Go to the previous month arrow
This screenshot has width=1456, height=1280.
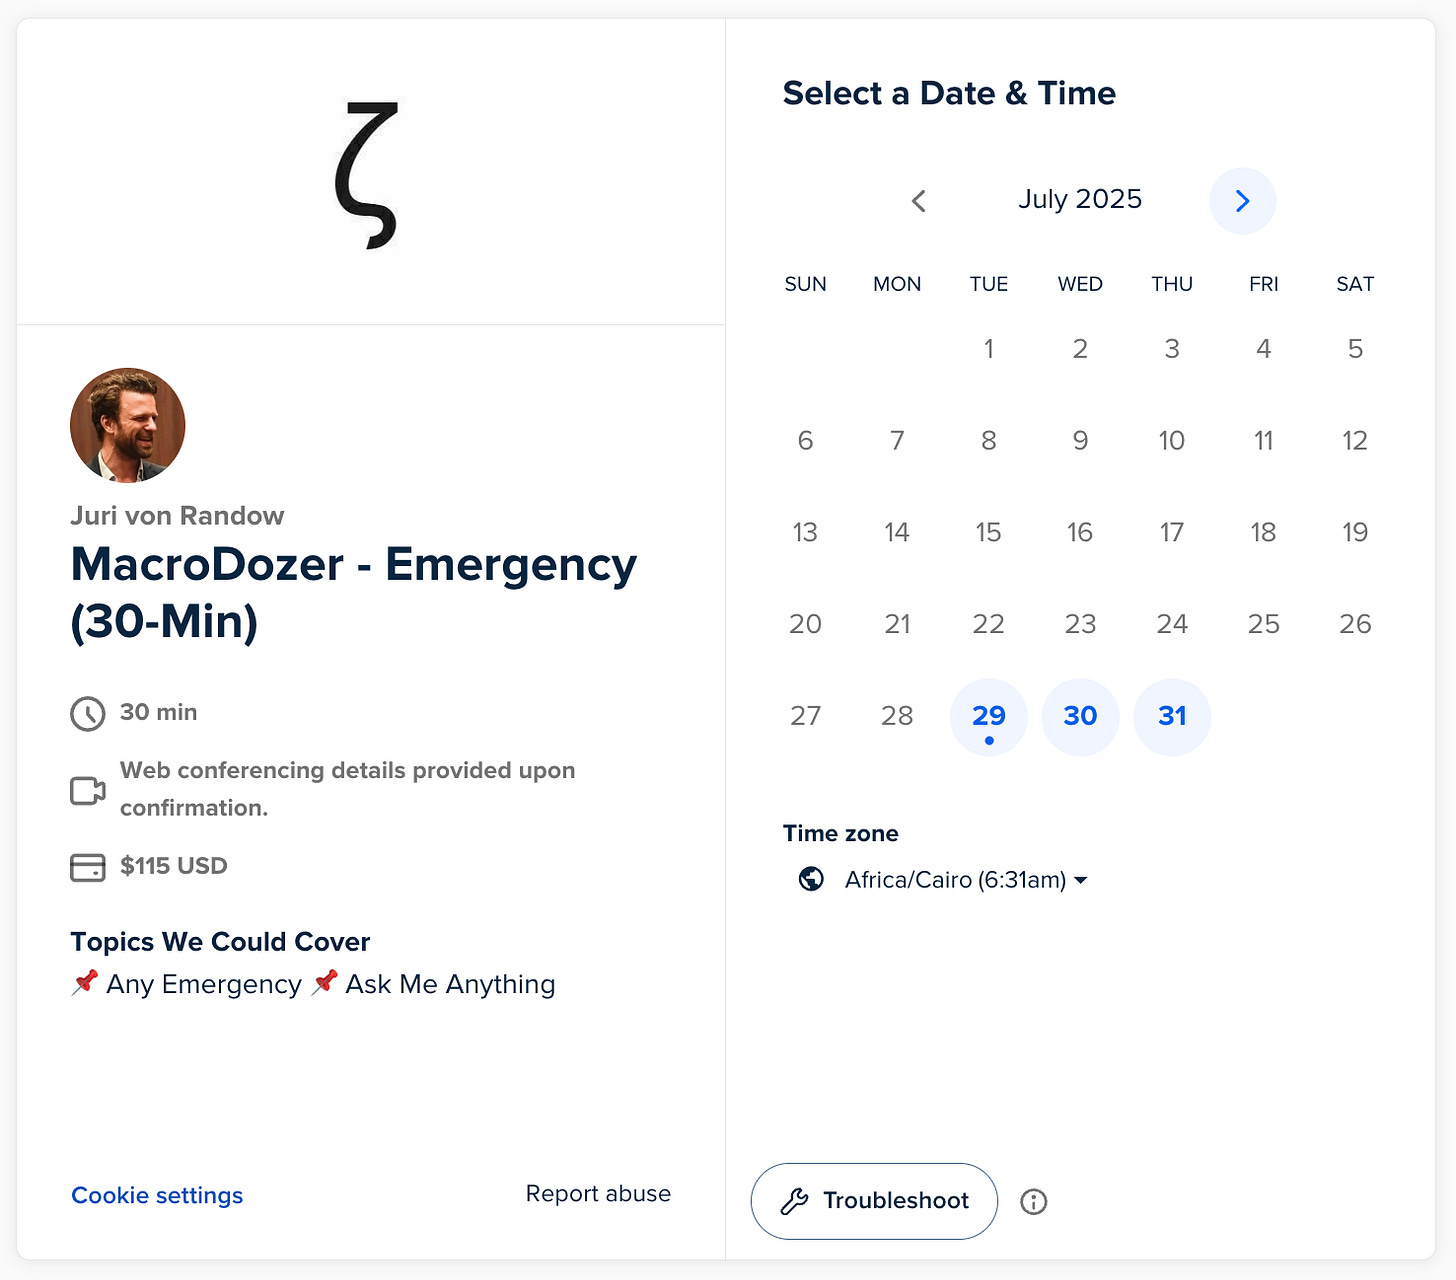coord(919,201)
